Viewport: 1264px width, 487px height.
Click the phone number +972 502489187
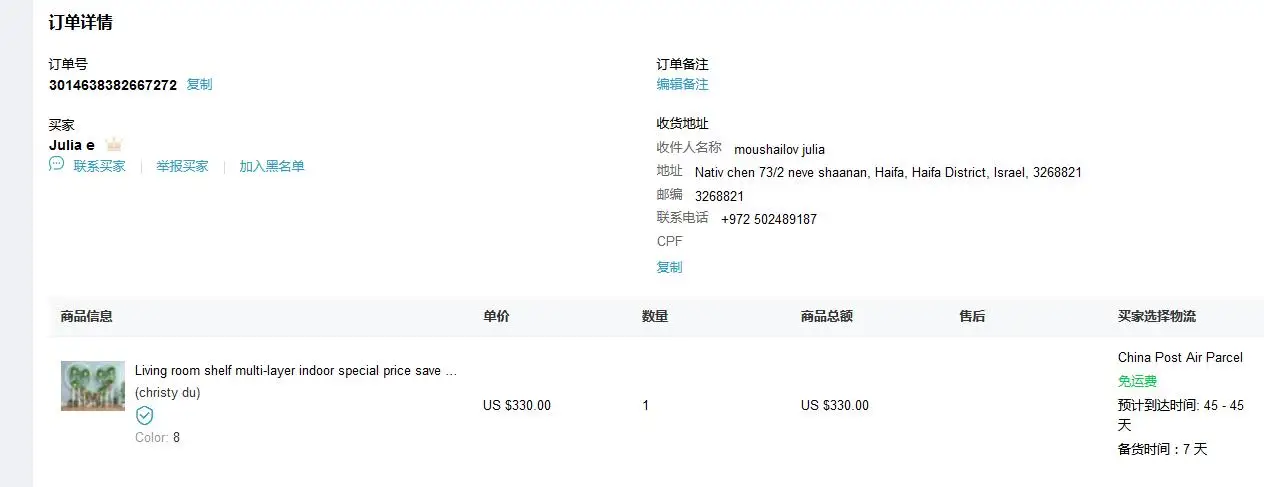coord(768,219)
